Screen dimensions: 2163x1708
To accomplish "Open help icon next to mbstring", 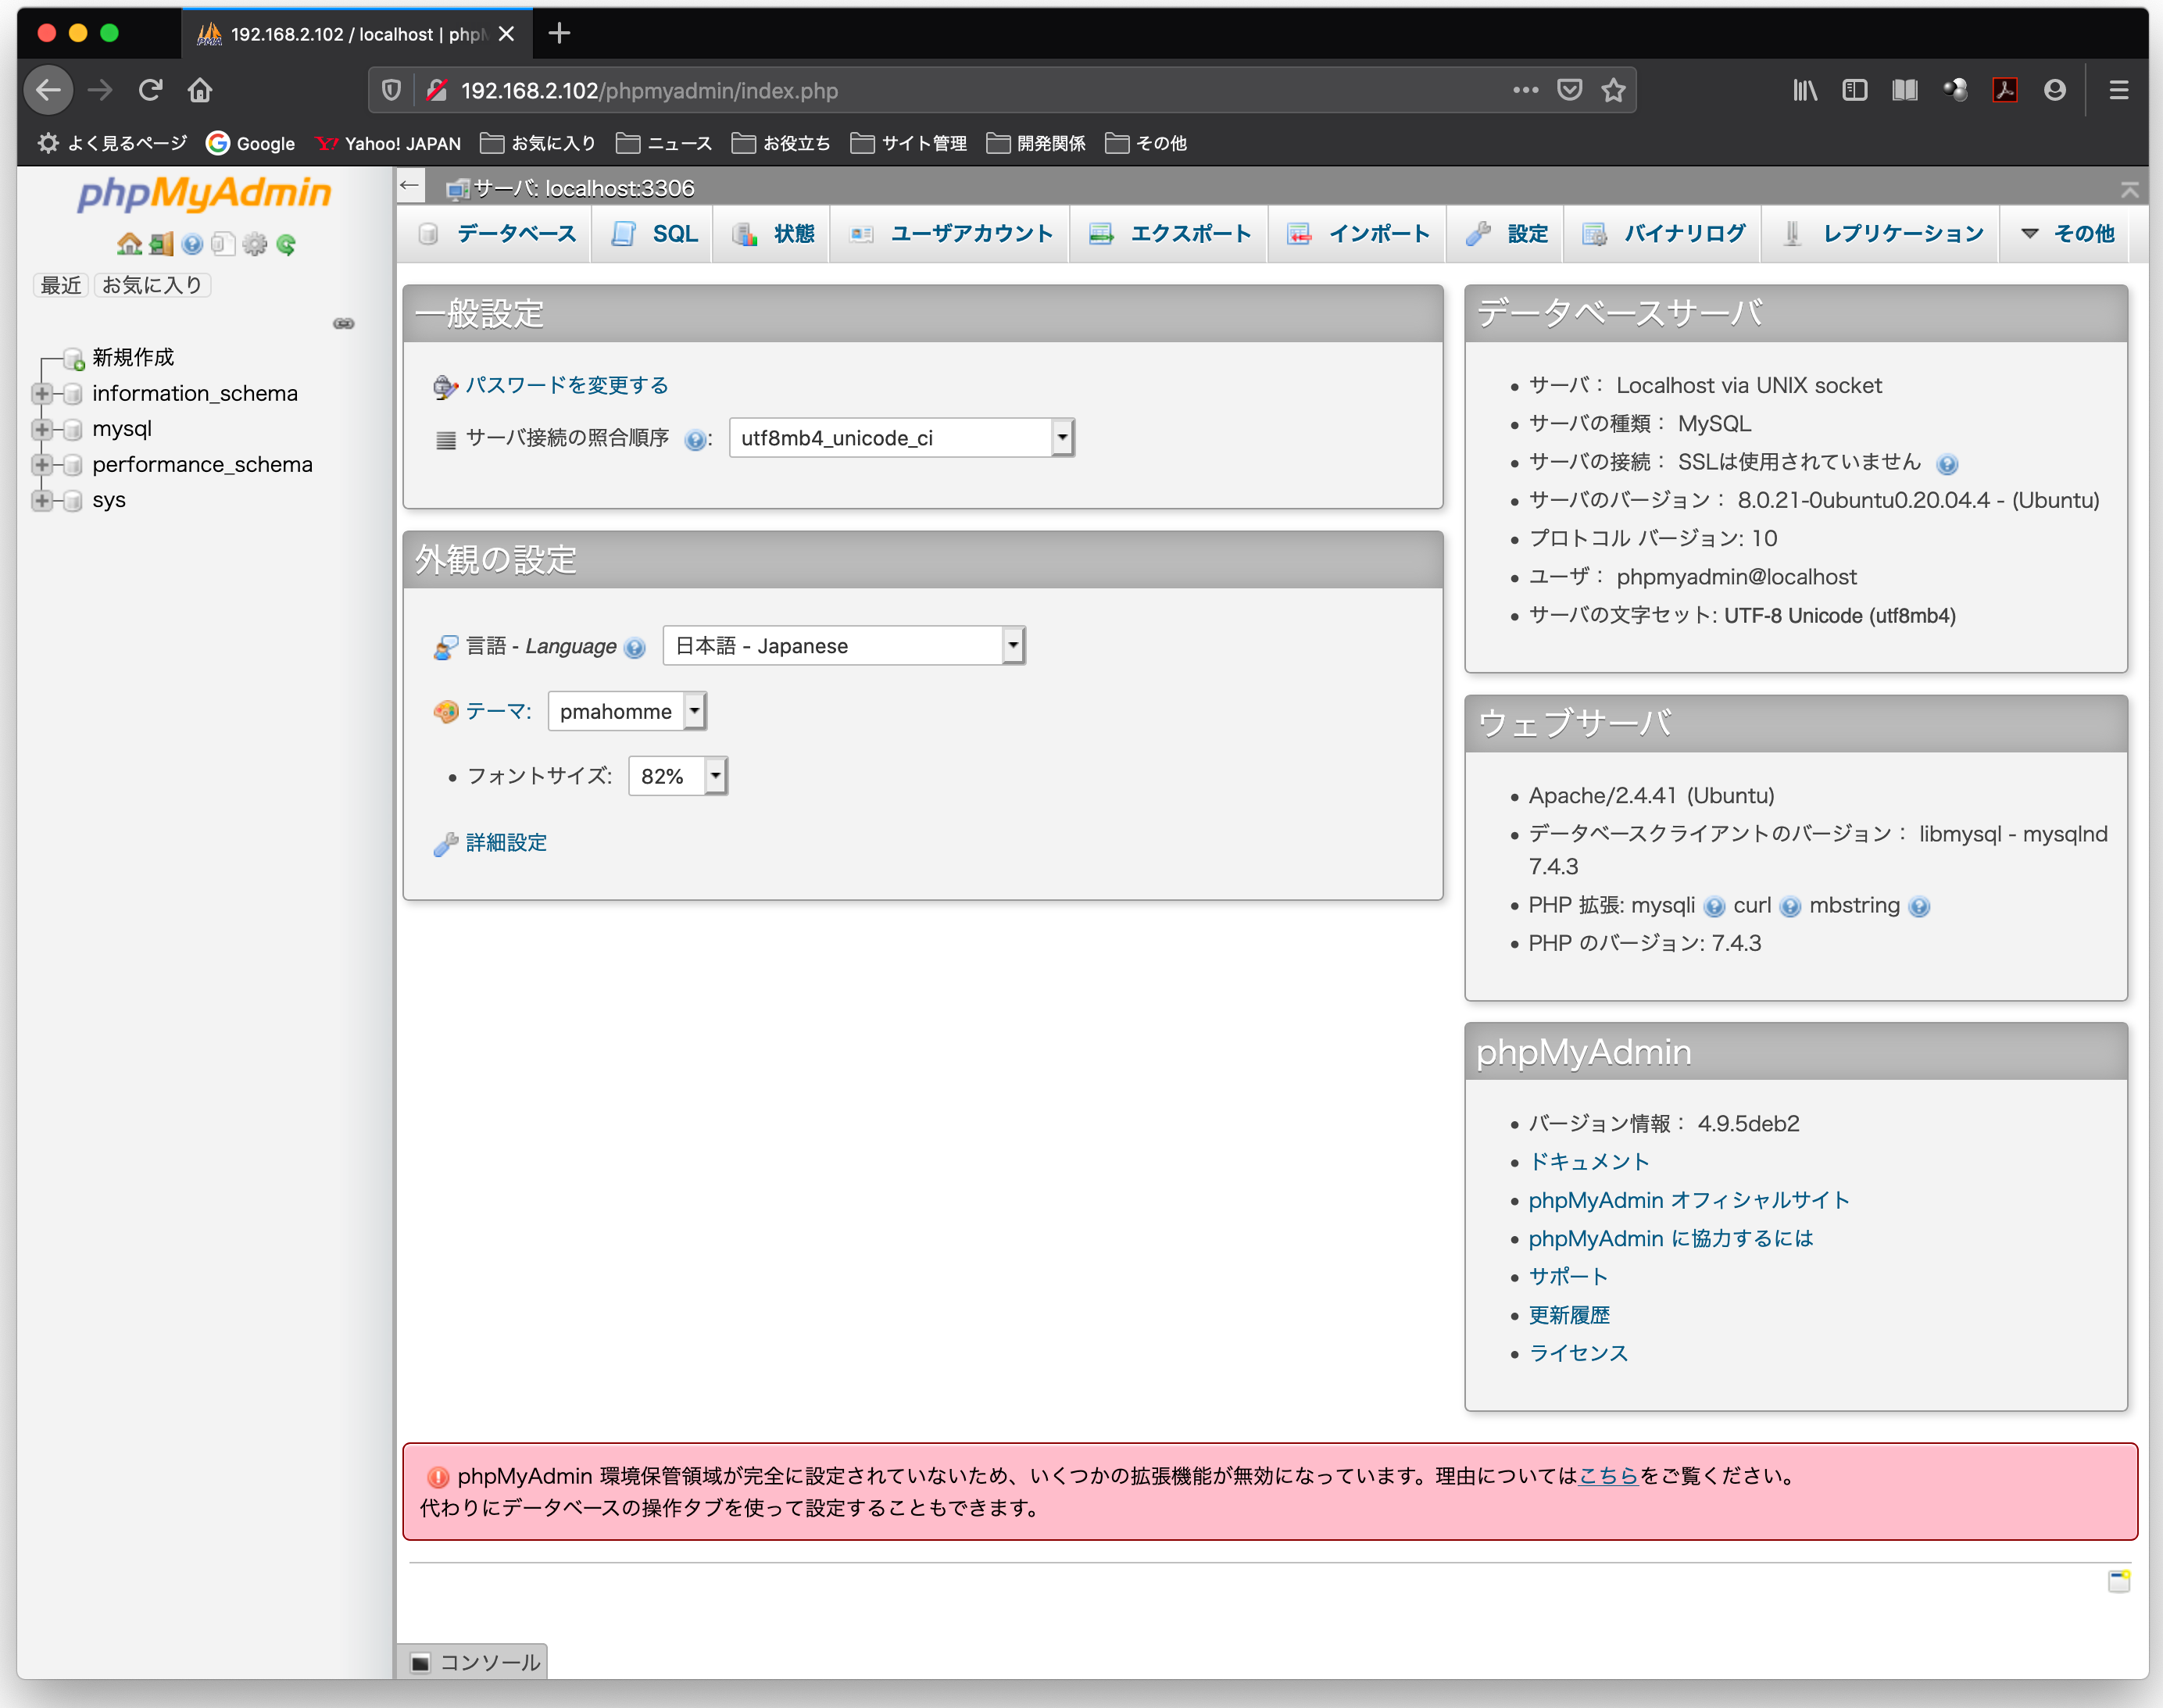I will click(x=1918, y=907).
